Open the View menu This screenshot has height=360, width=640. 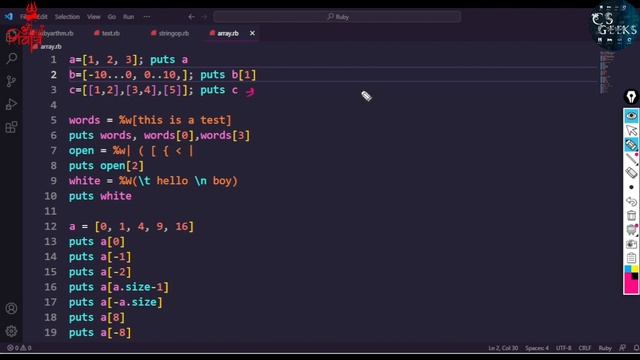[93, 17]
